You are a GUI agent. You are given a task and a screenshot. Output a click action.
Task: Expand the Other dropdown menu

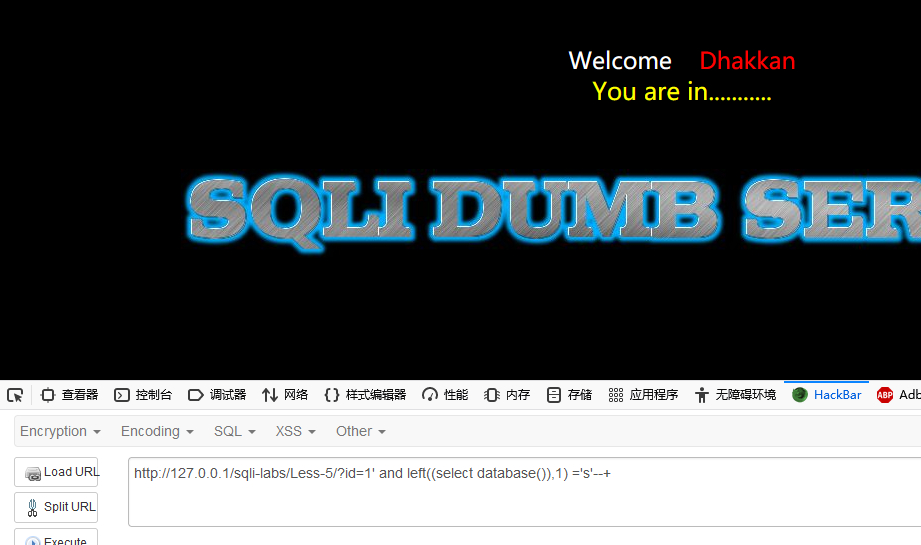[361, 431]
